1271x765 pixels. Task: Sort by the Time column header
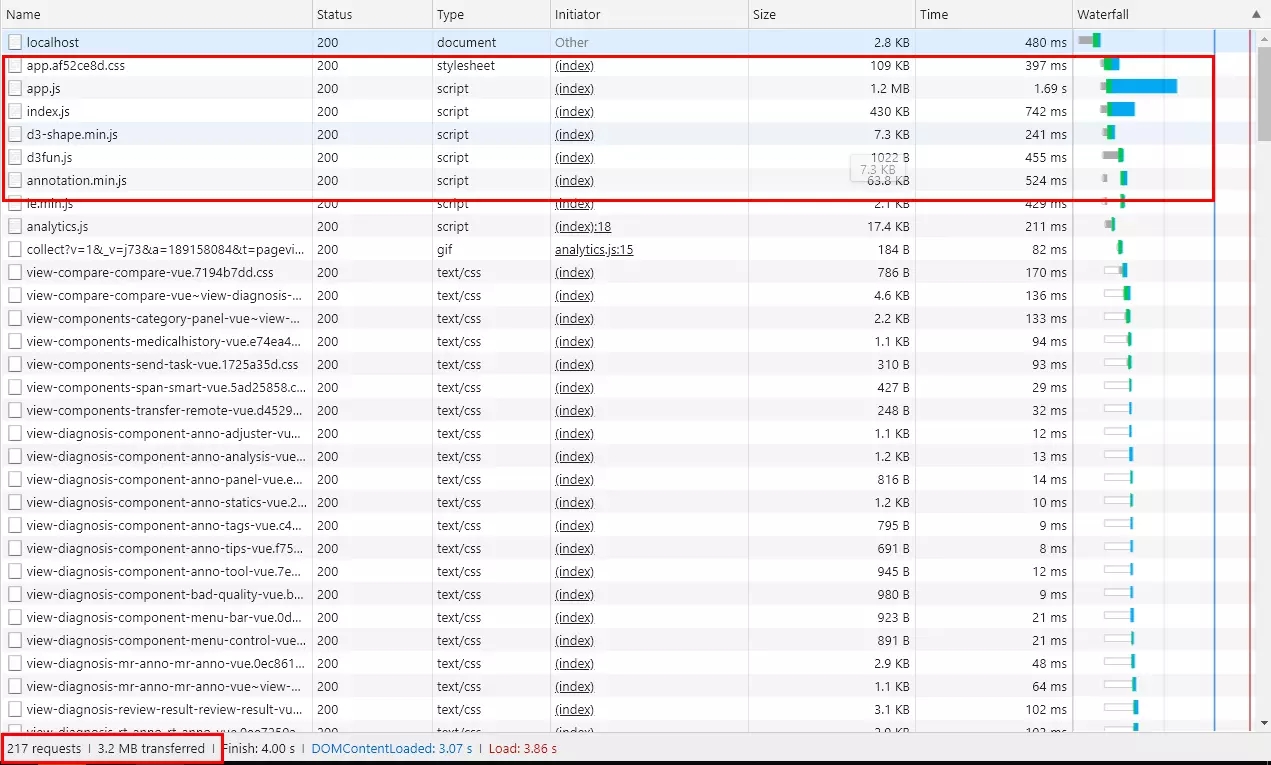coord(934,15)
